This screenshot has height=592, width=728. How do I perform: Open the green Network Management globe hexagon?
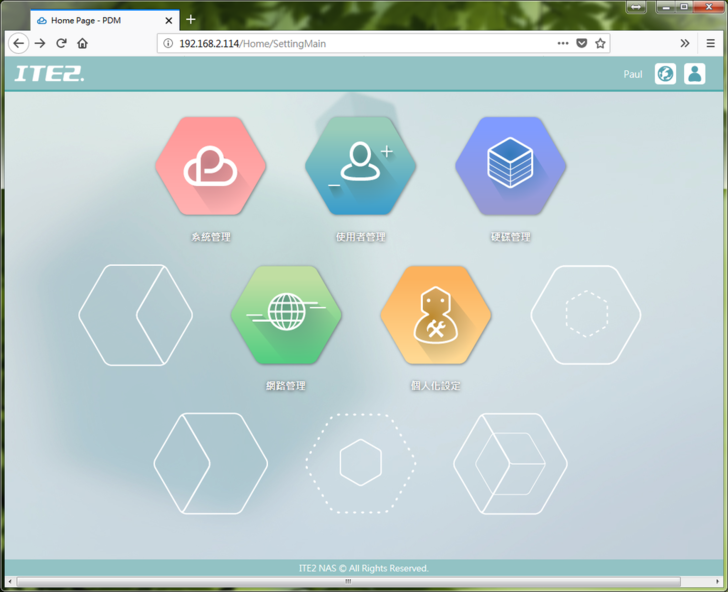(x=286, y=314)
